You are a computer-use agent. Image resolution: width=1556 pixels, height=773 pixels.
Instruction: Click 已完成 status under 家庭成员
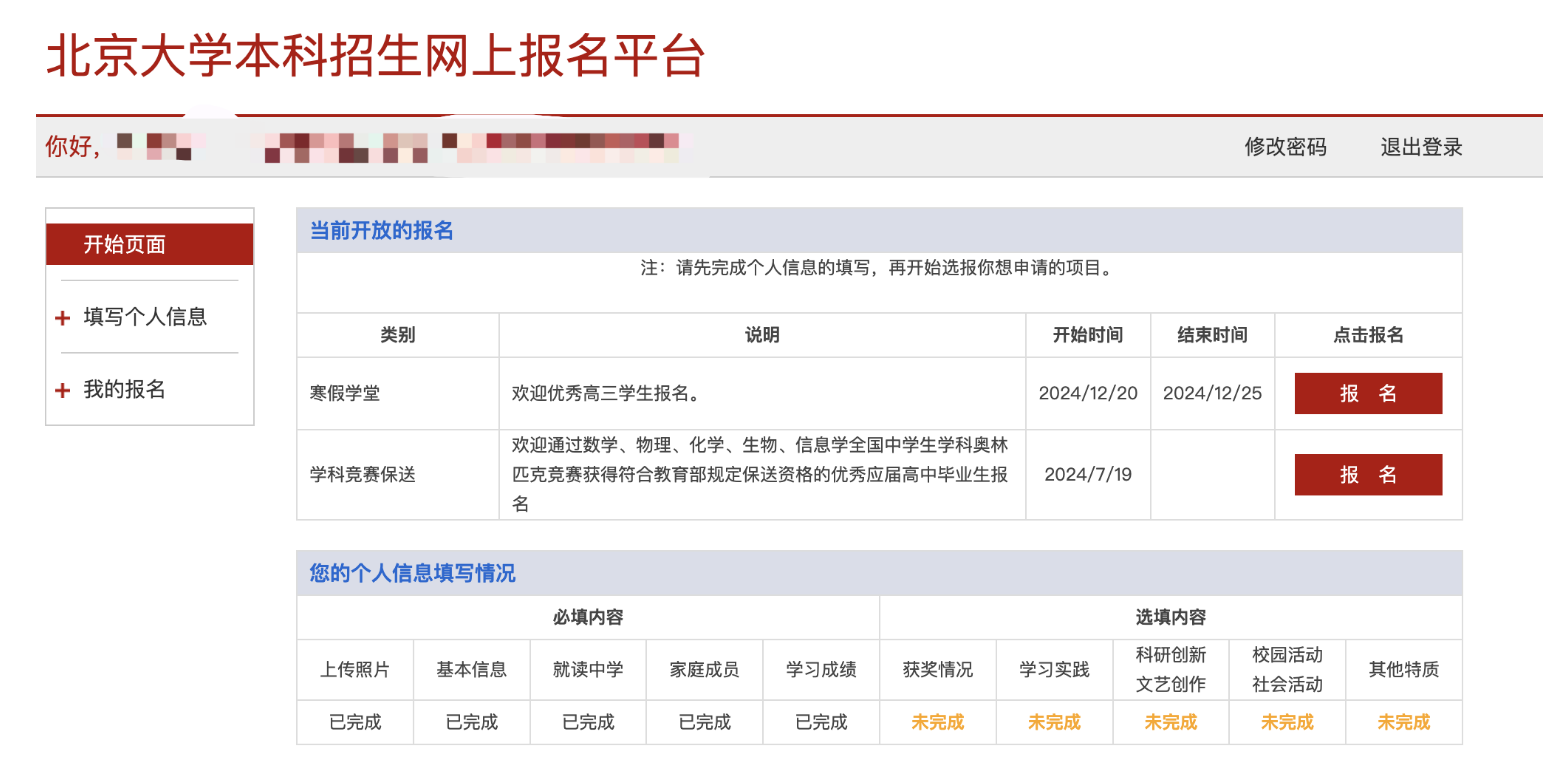(x=704, y=722)
